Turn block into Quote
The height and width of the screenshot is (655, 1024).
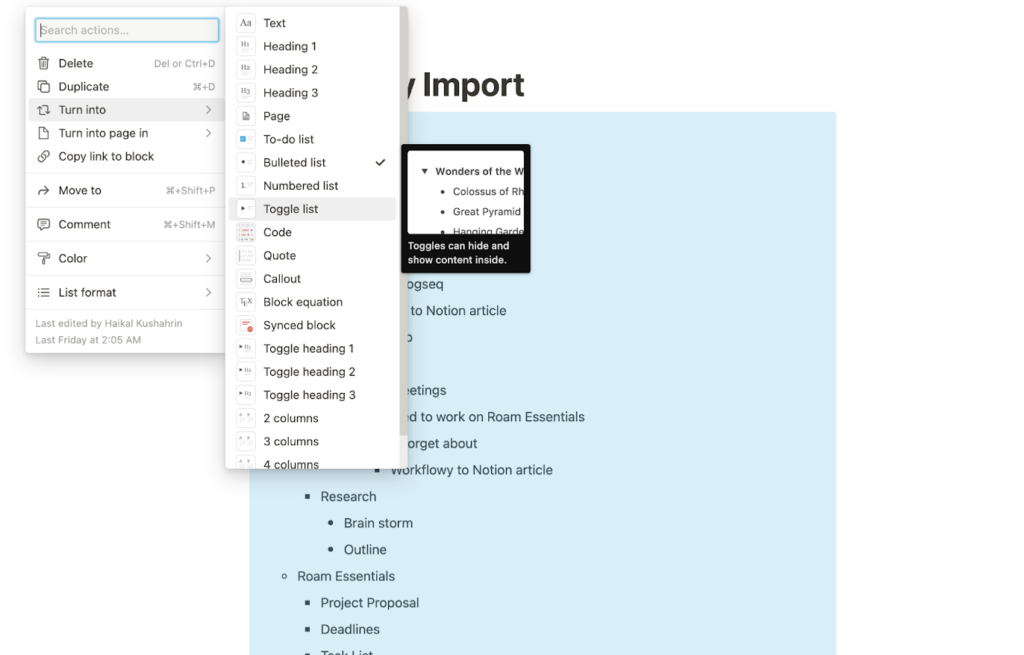(x=313, y=255)
